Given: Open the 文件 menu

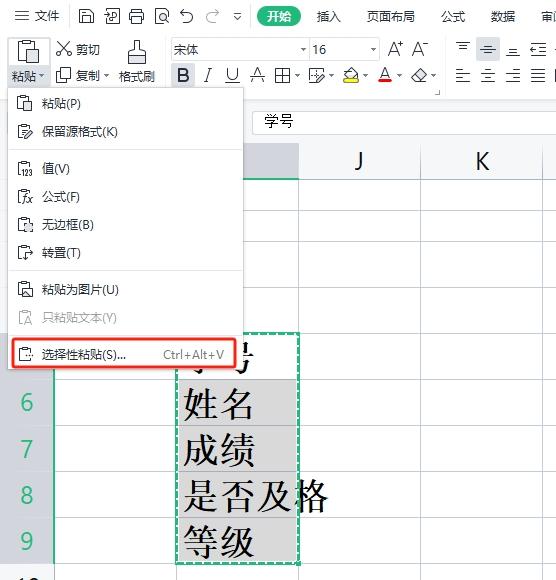Looking at the screenshot, I should coord(37,16).
